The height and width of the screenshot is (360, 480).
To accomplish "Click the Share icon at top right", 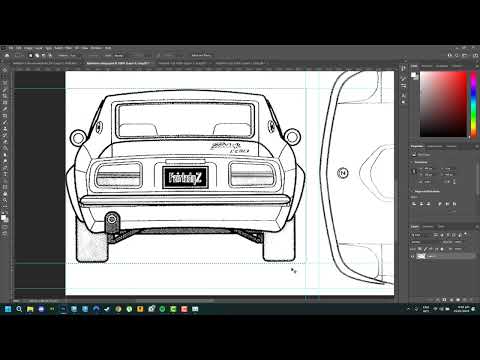I will (x=475, y=55).
